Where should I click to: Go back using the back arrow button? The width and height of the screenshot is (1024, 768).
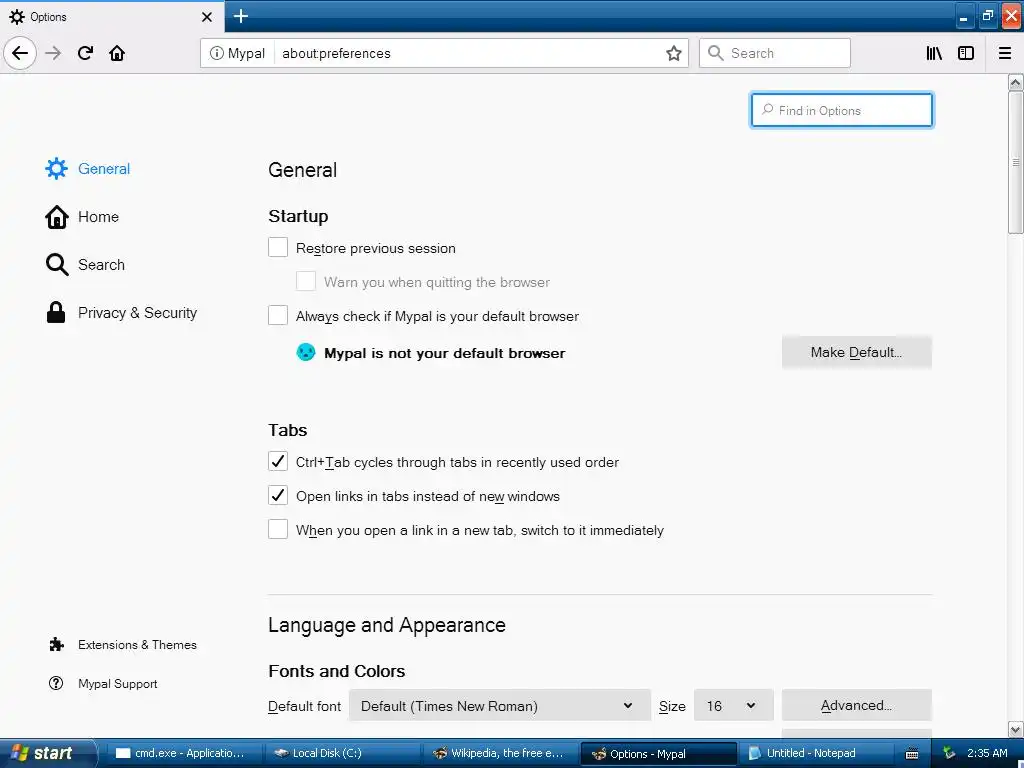20,53
